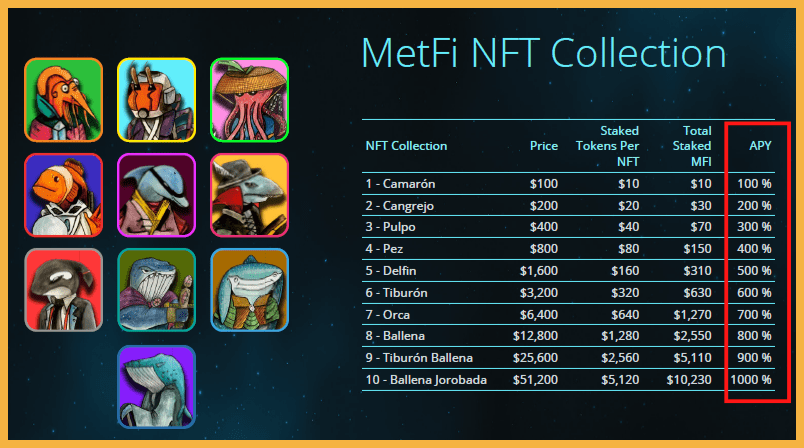Image resolution: width=804 pixels, height=448 pixels.
Task: Select the Price column header
Action: pyautogui.click(x=544, y=146)
